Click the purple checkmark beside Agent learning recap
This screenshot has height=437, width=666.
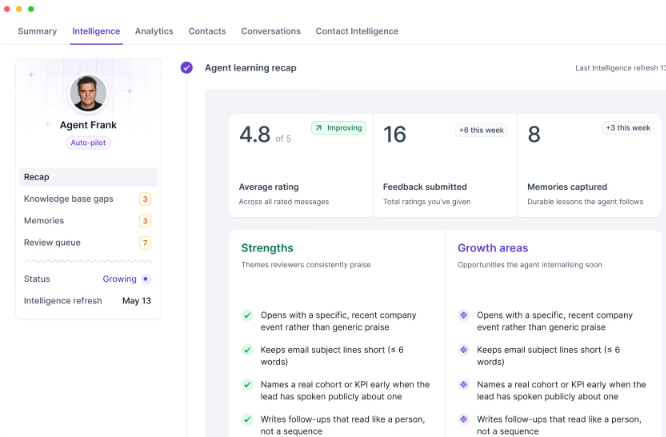186,68
